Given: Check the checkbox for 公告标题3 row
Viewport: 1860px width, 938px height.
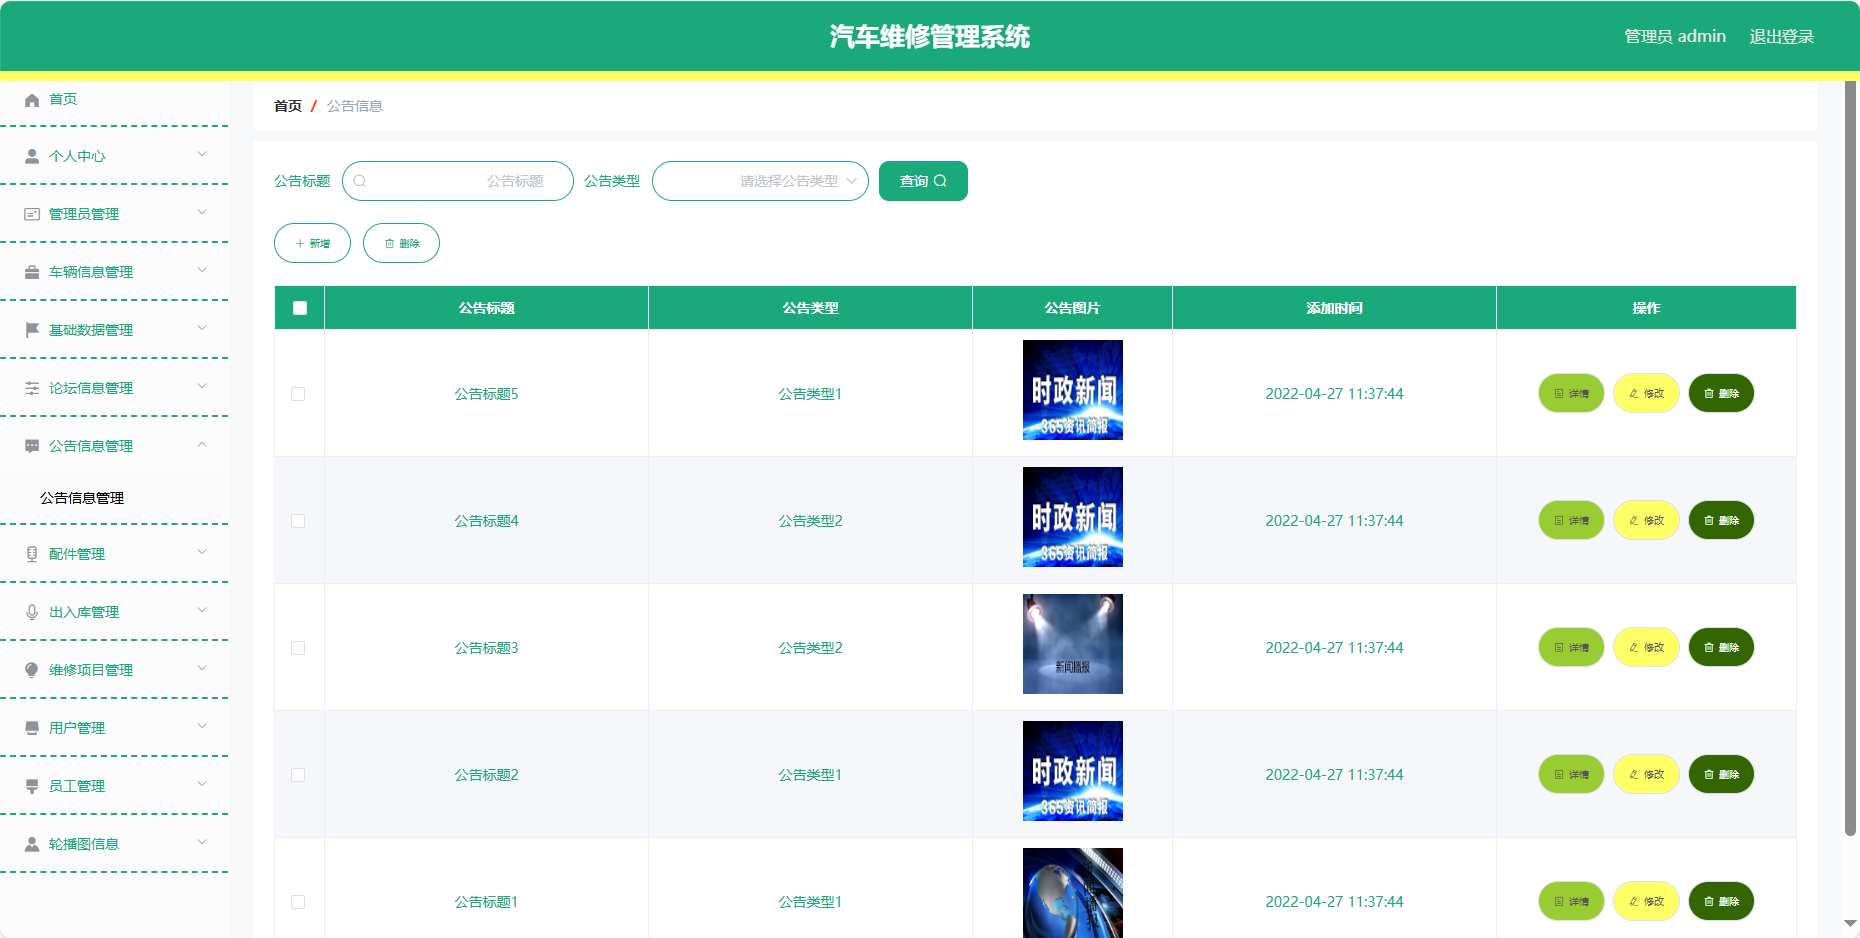Looking at the screenshot, I should click(298, 648).
